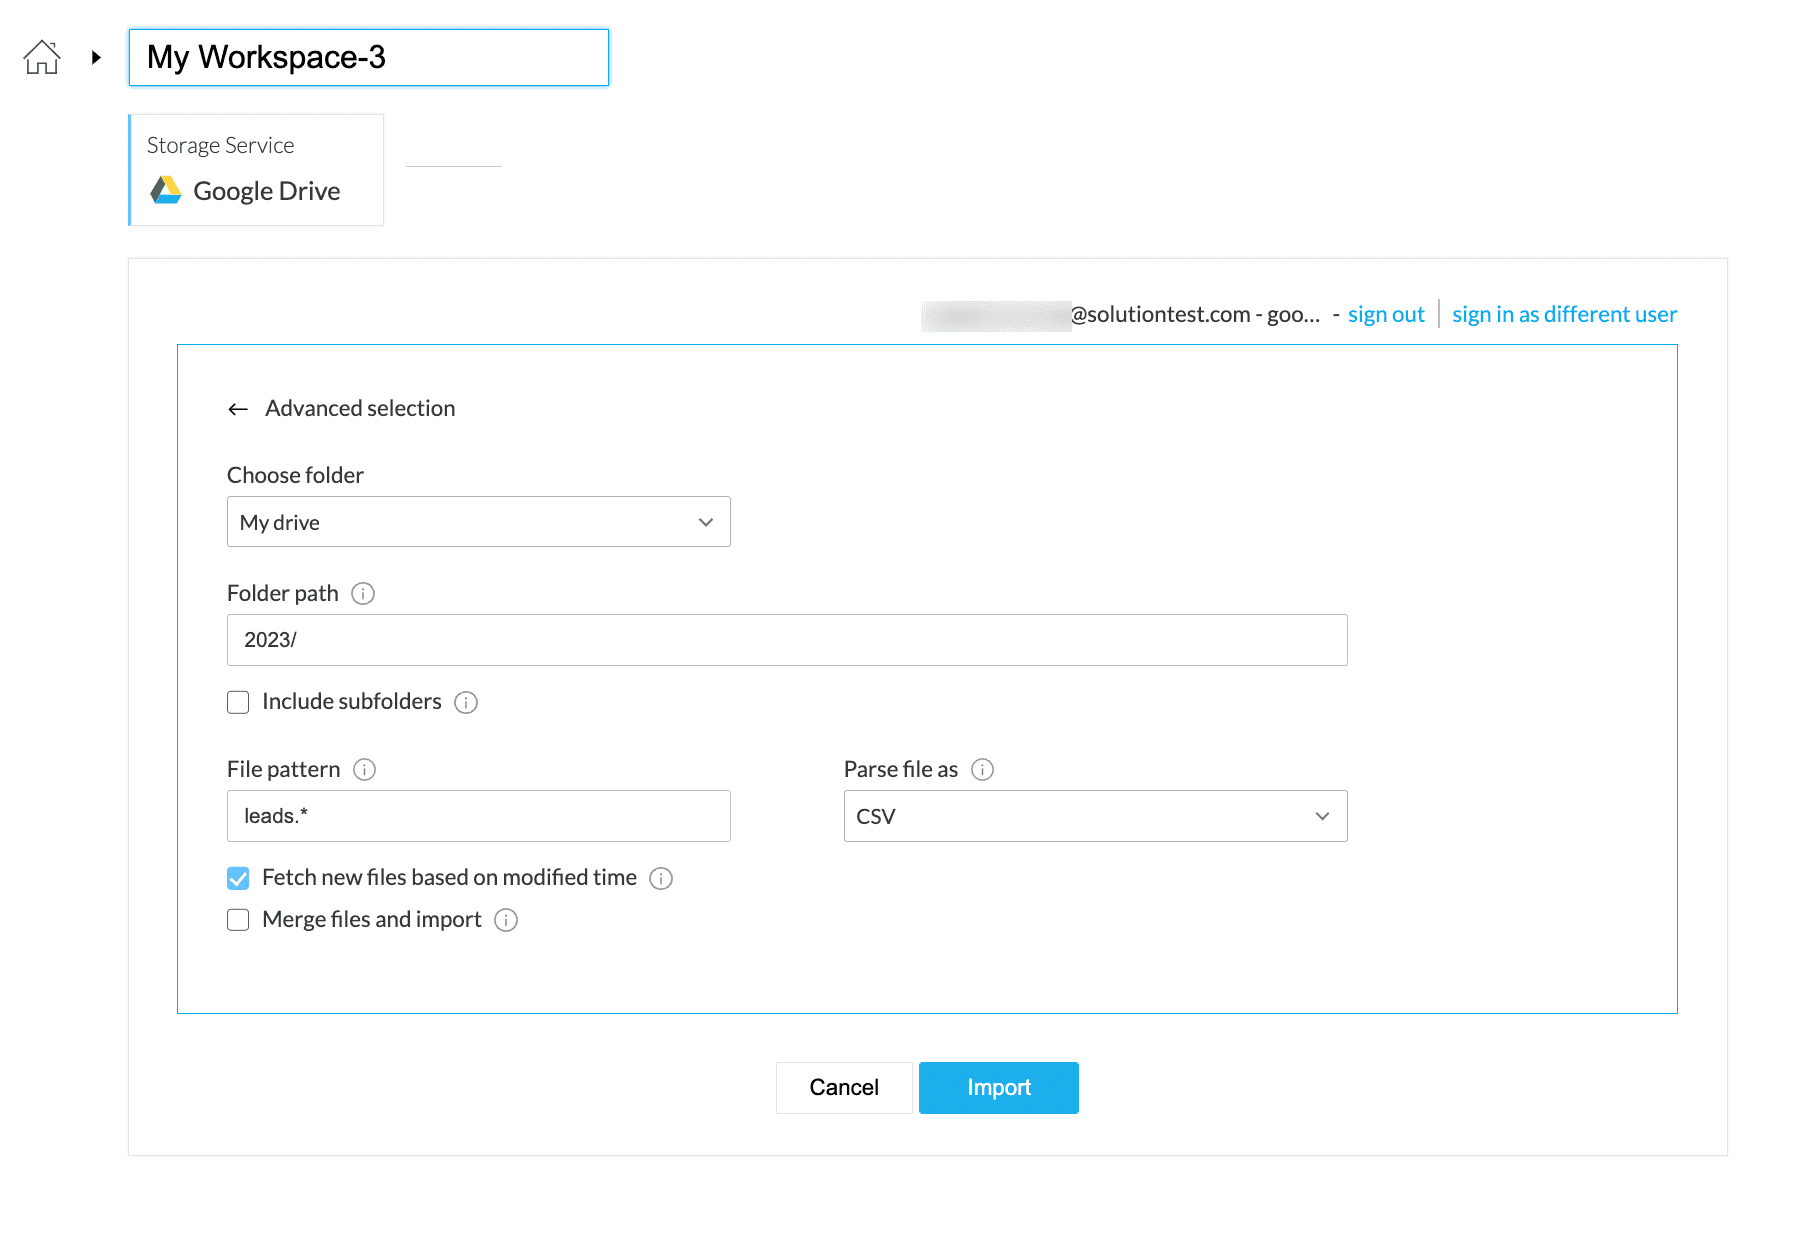Click the Folder path input field
Image resolution: width=1810 pixels, height=1240 pixels.
(x=786, y=640)
